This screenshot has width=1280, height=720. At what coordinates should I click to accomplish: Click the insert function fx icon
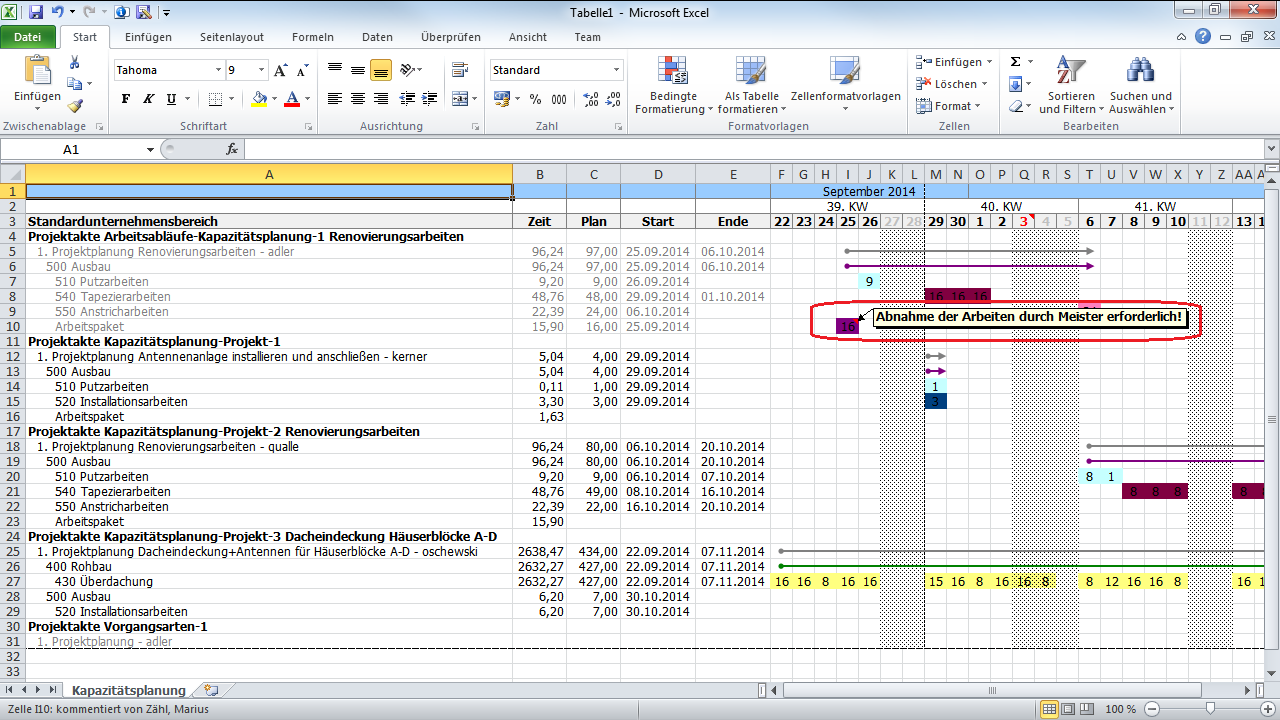pos(232,149)
